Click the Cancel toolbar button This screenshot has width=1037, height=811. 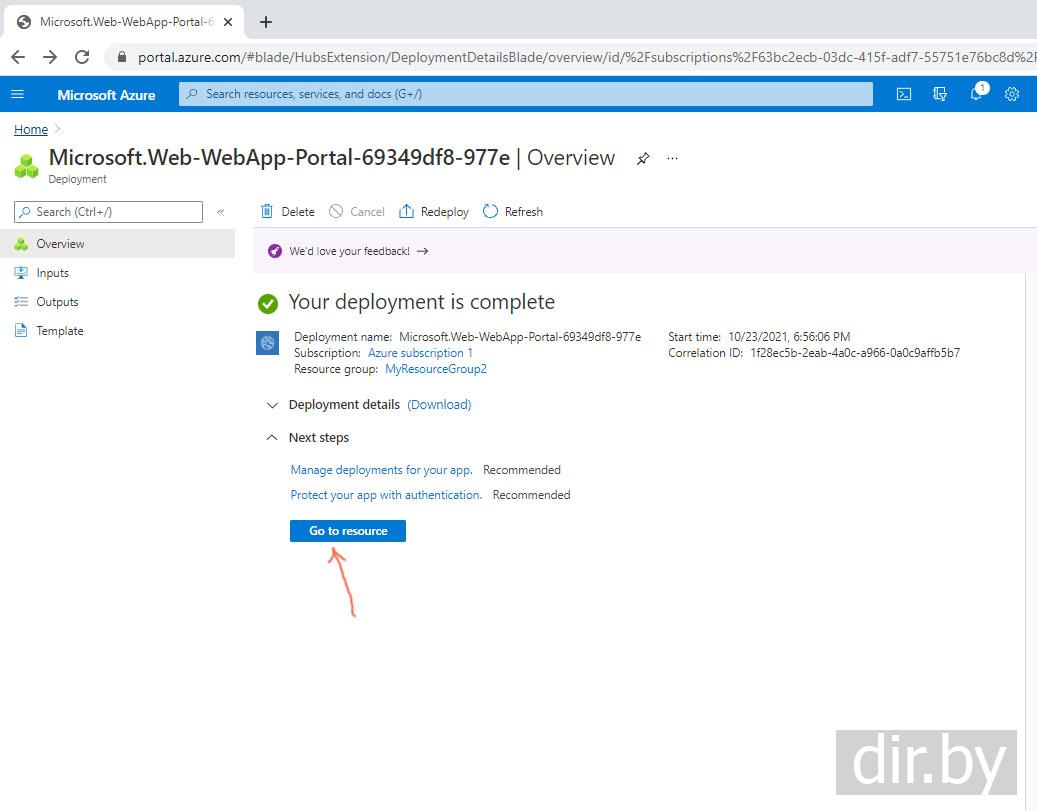pos(357,212)
